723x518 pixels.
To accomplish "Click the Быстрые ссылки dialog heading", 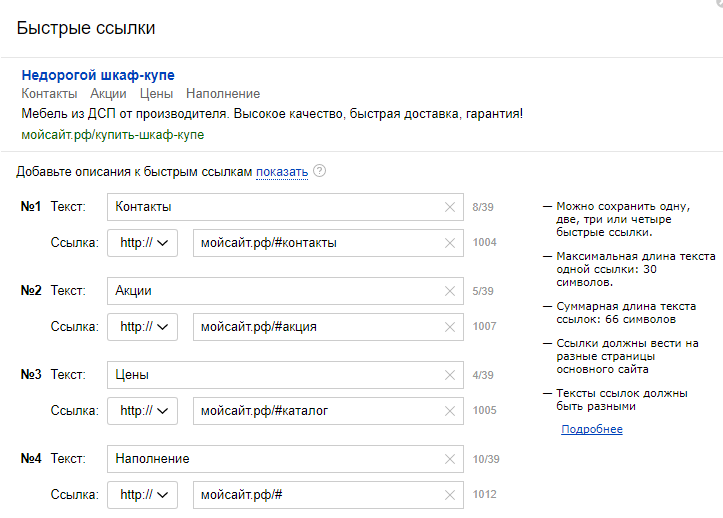I will click(86, 28).
